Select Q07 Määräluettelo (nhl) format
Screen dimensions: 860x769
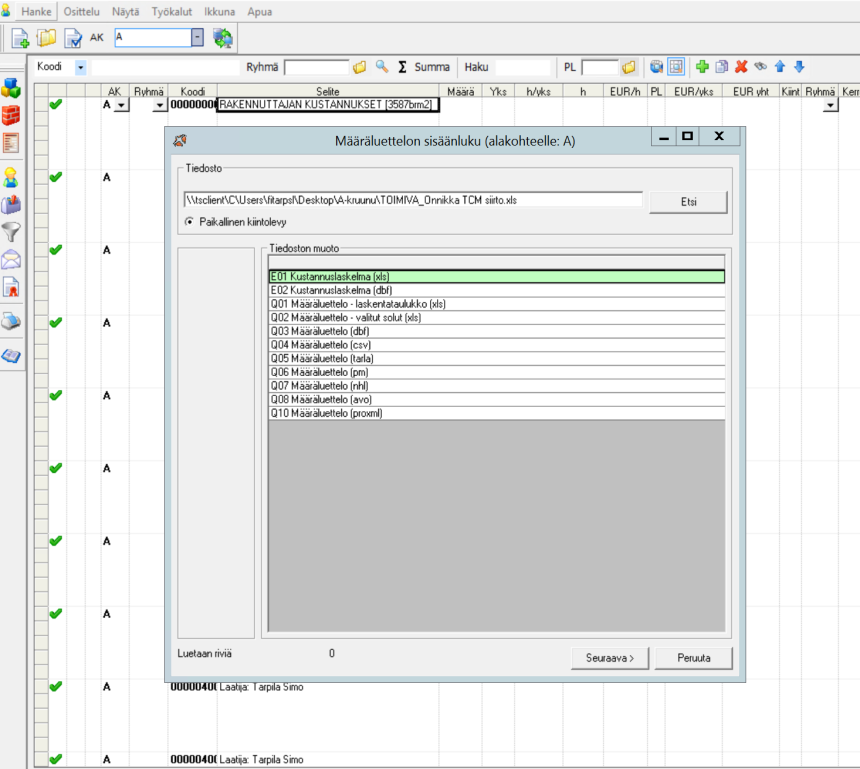[x=496, y=386]
